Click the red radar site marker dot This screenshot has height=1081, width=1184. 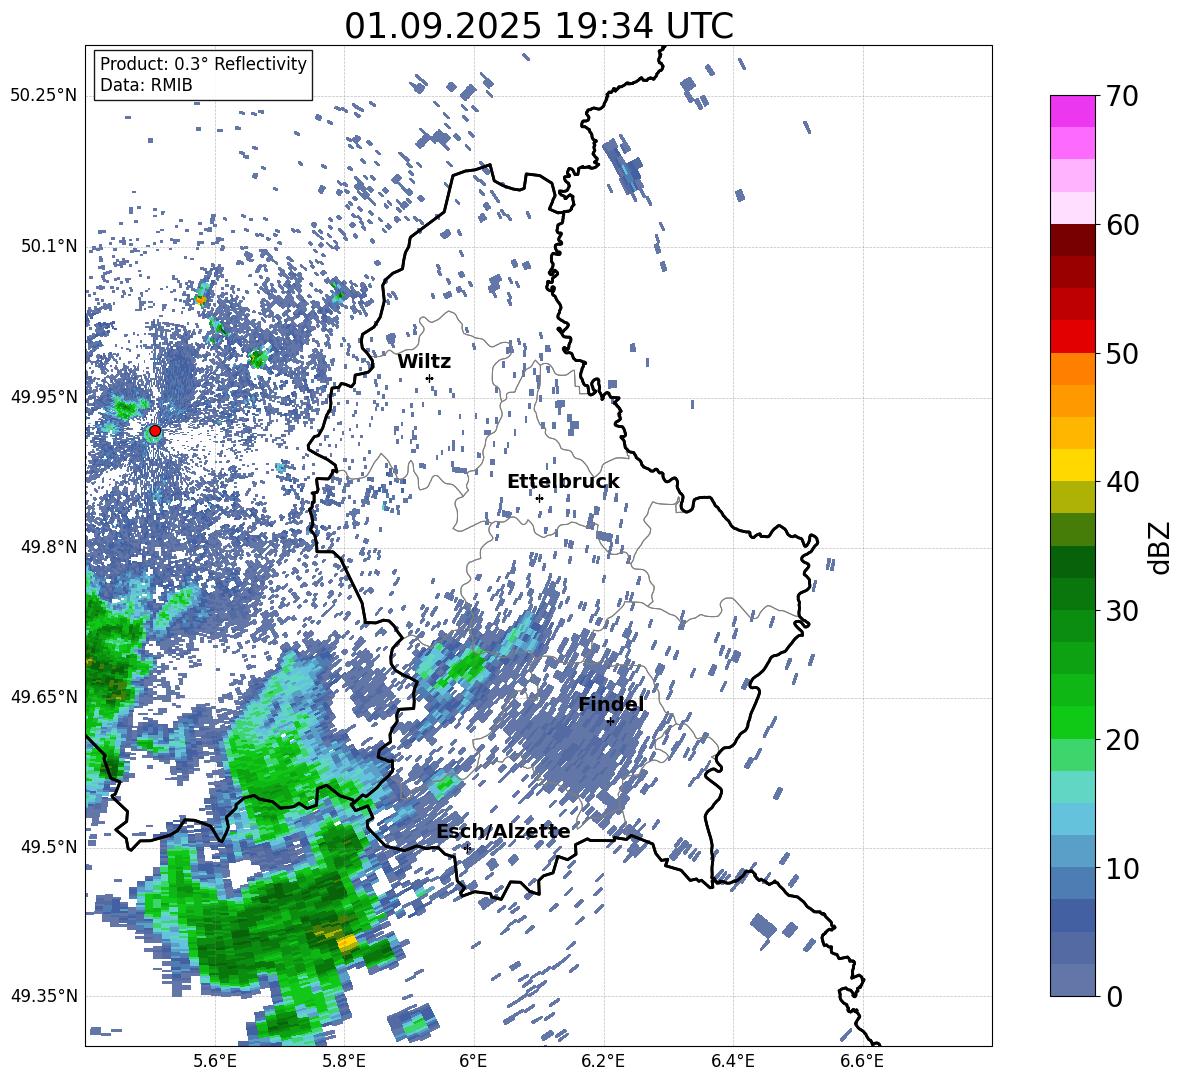point(155,431)
